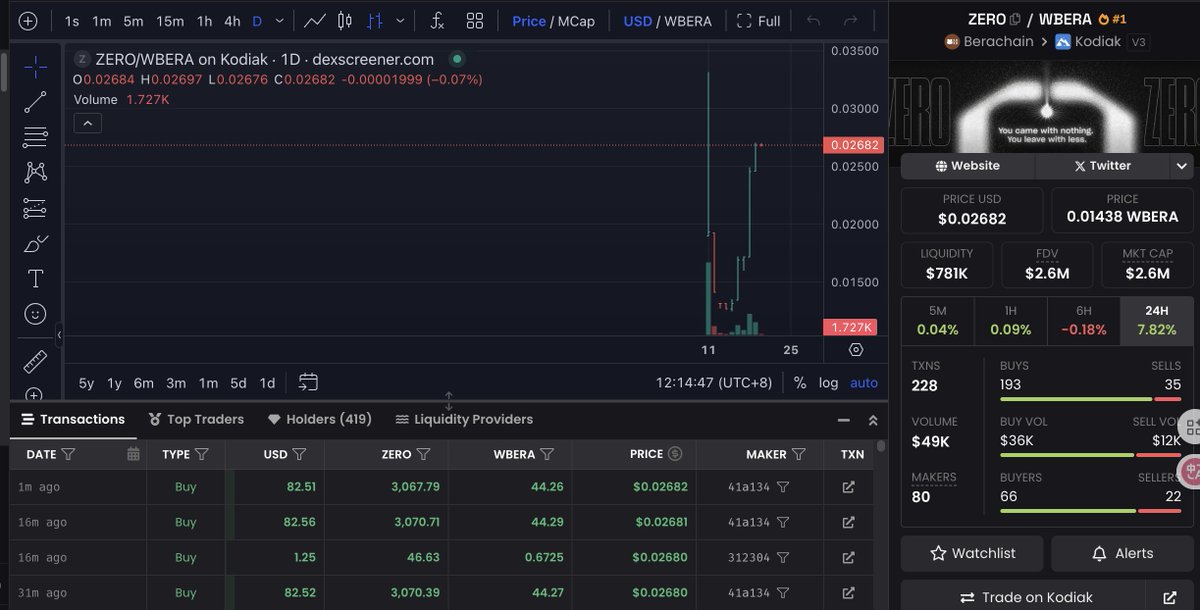Switch to the Top Traders tab
1200x610 pixels.
pyautogui.click(x=196, y=419)
